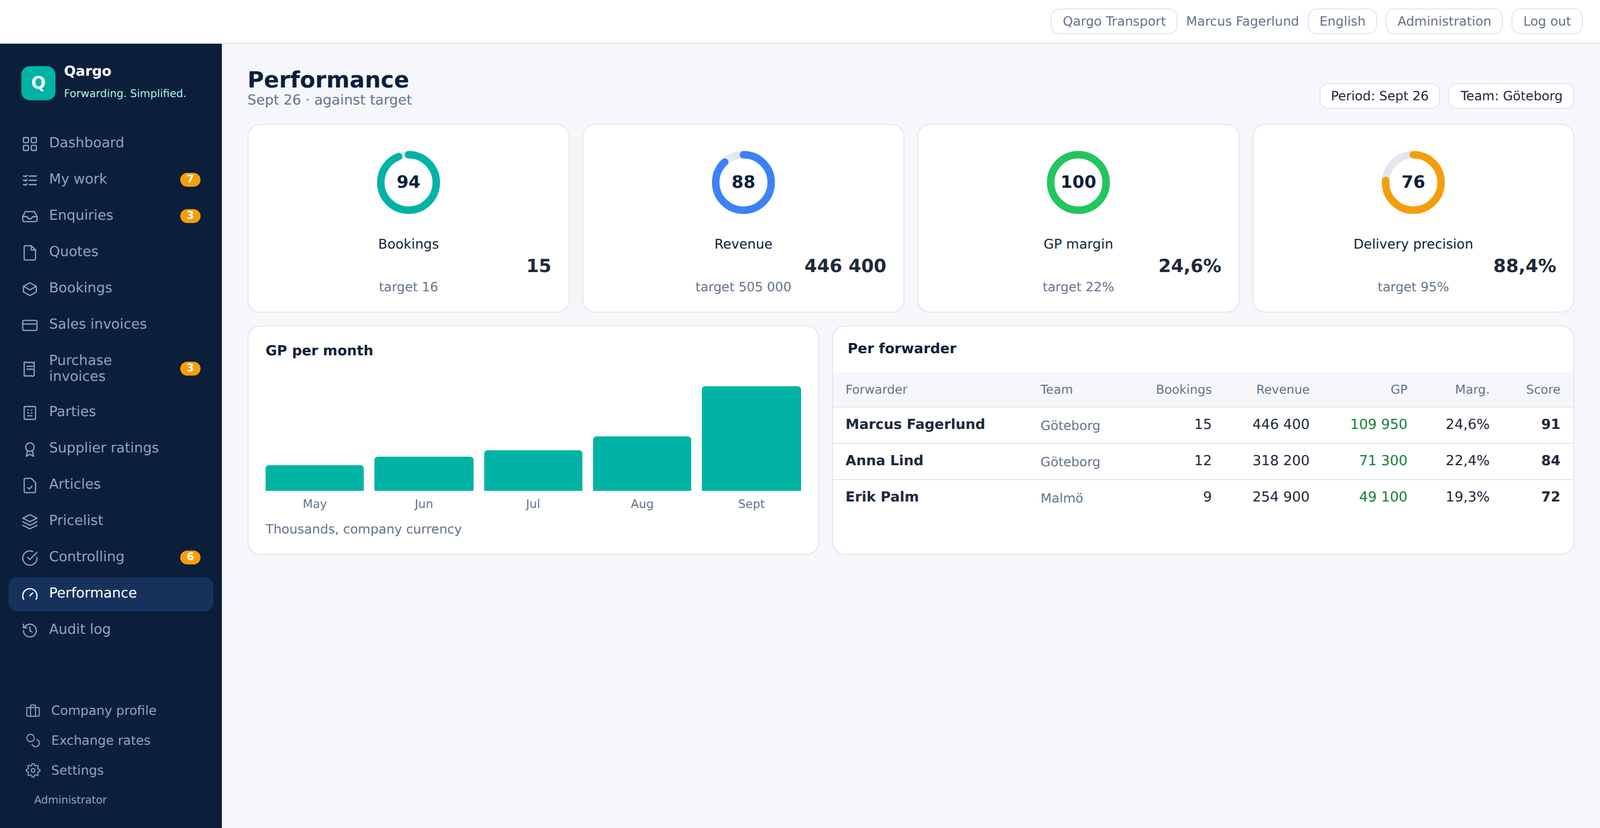Click the Sept bar in GP chart
Image resolution: width=1600 pixels, height=828 pixels.
tap(751, 438)
